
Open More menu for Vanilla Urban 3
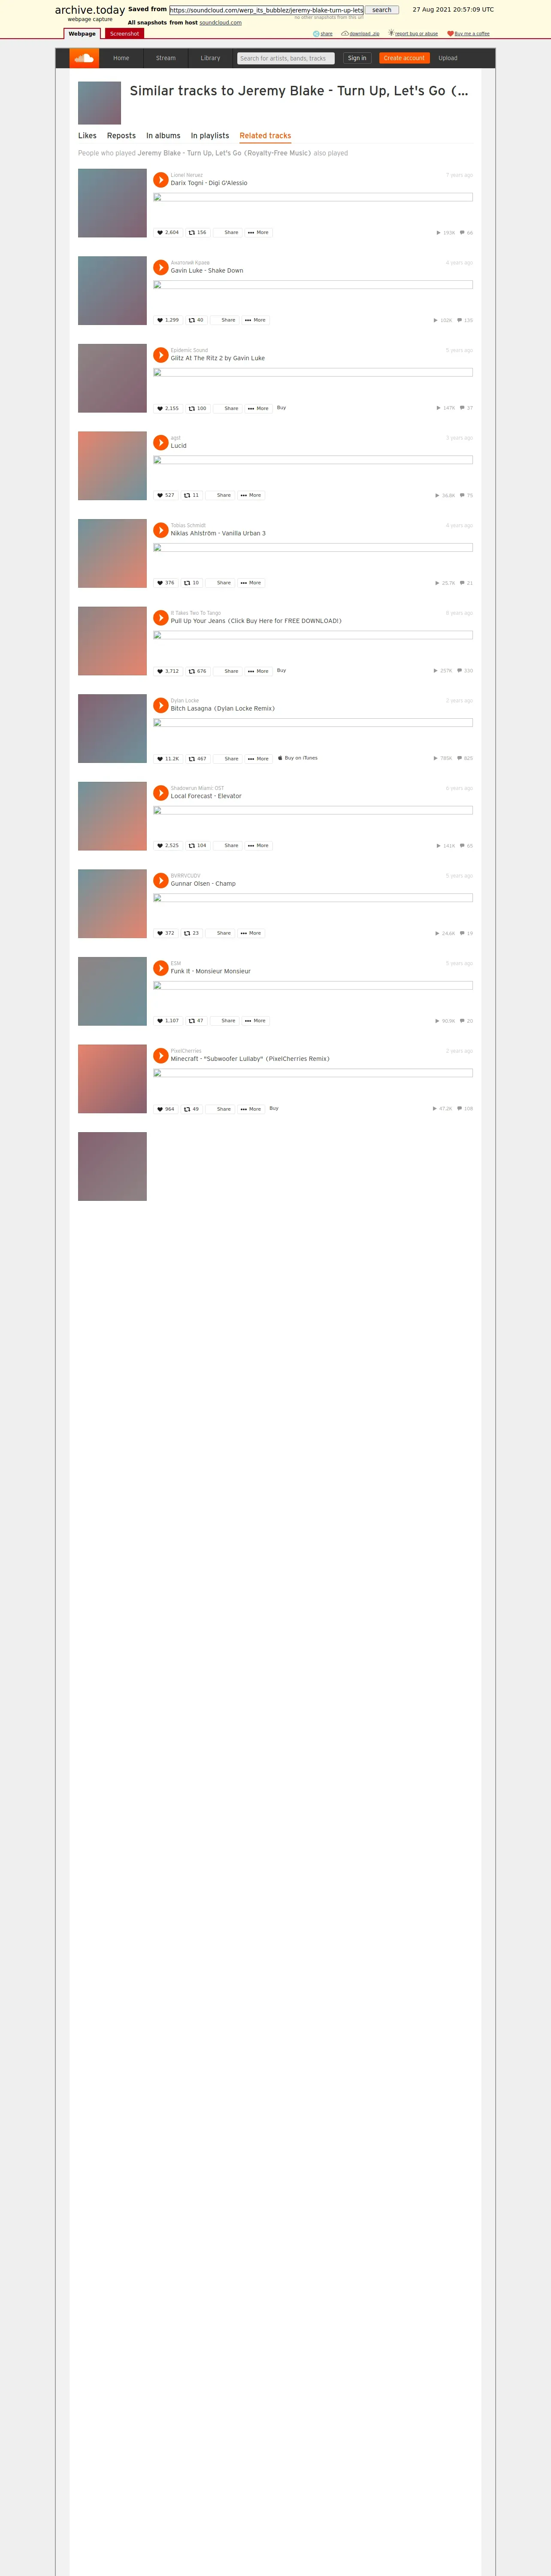(x=251, y=583)
